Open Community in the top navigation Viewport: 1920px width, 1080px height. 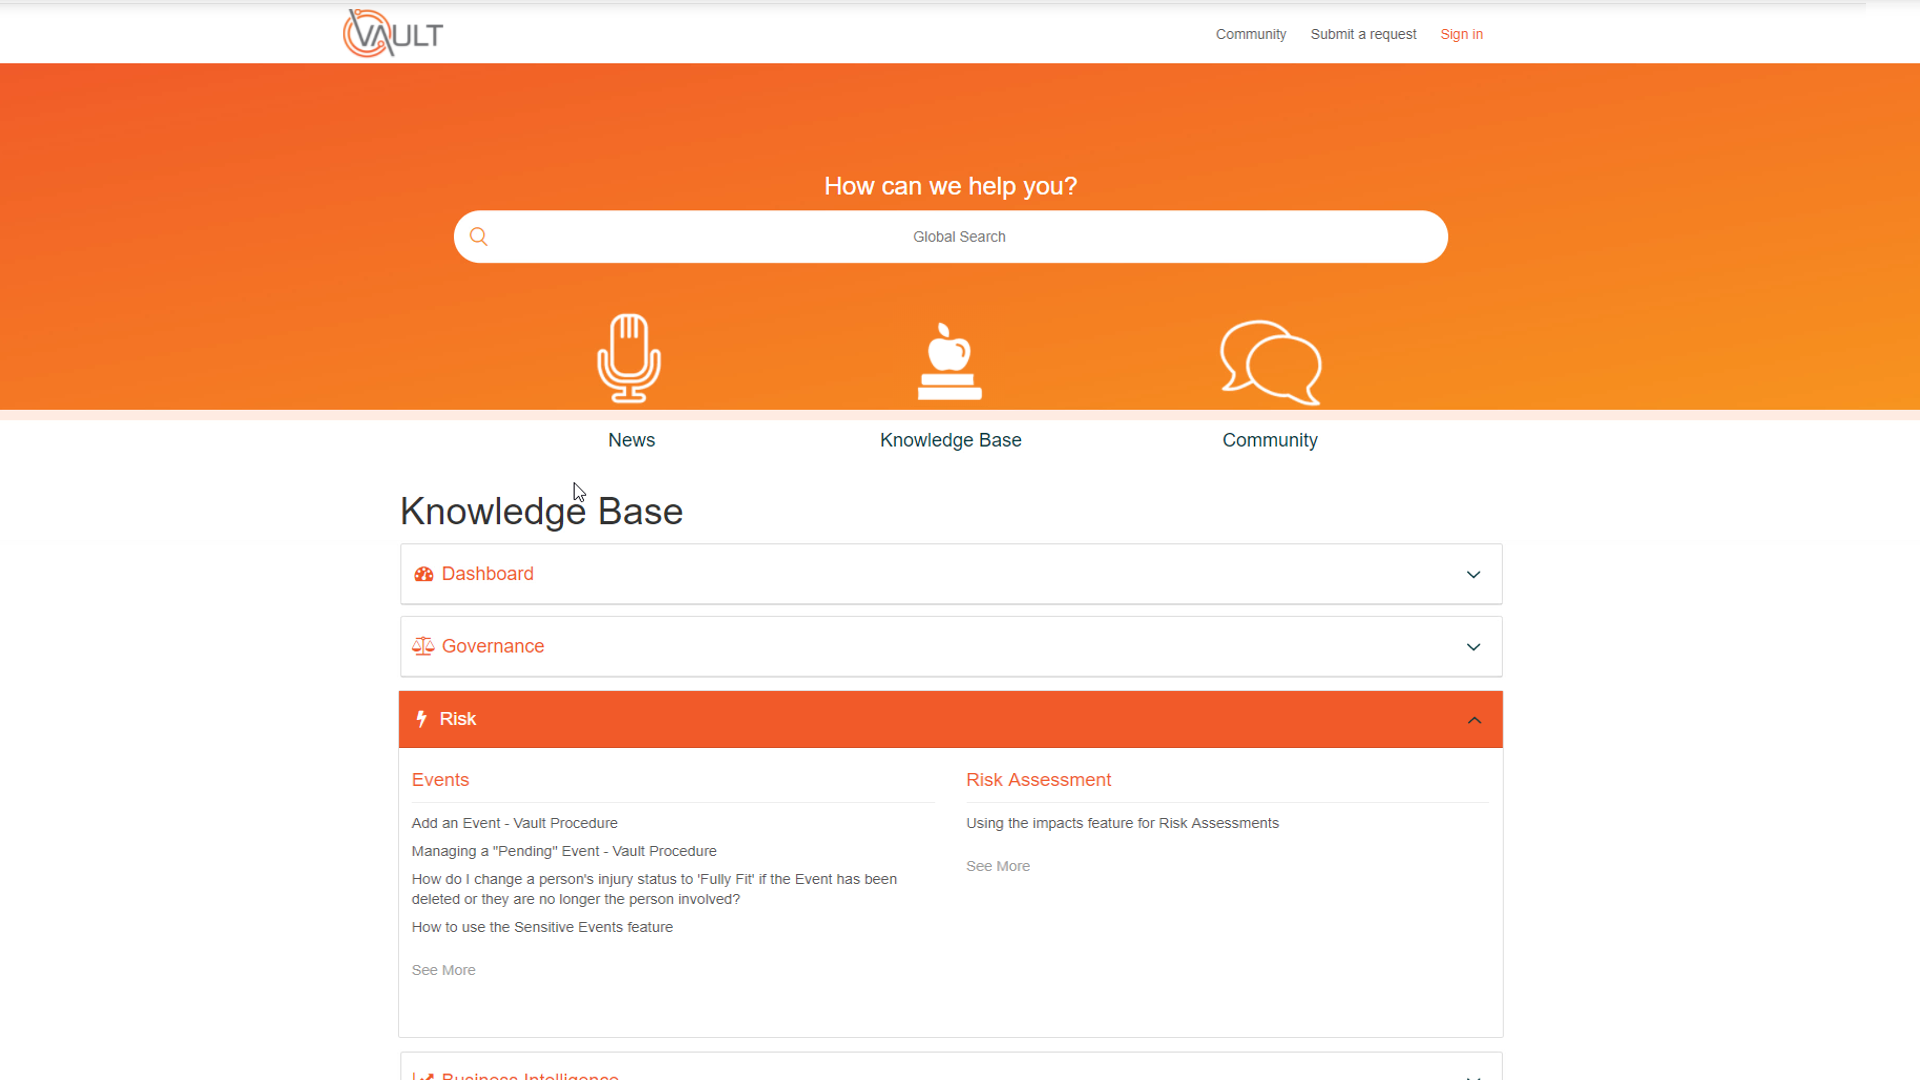1251,34
